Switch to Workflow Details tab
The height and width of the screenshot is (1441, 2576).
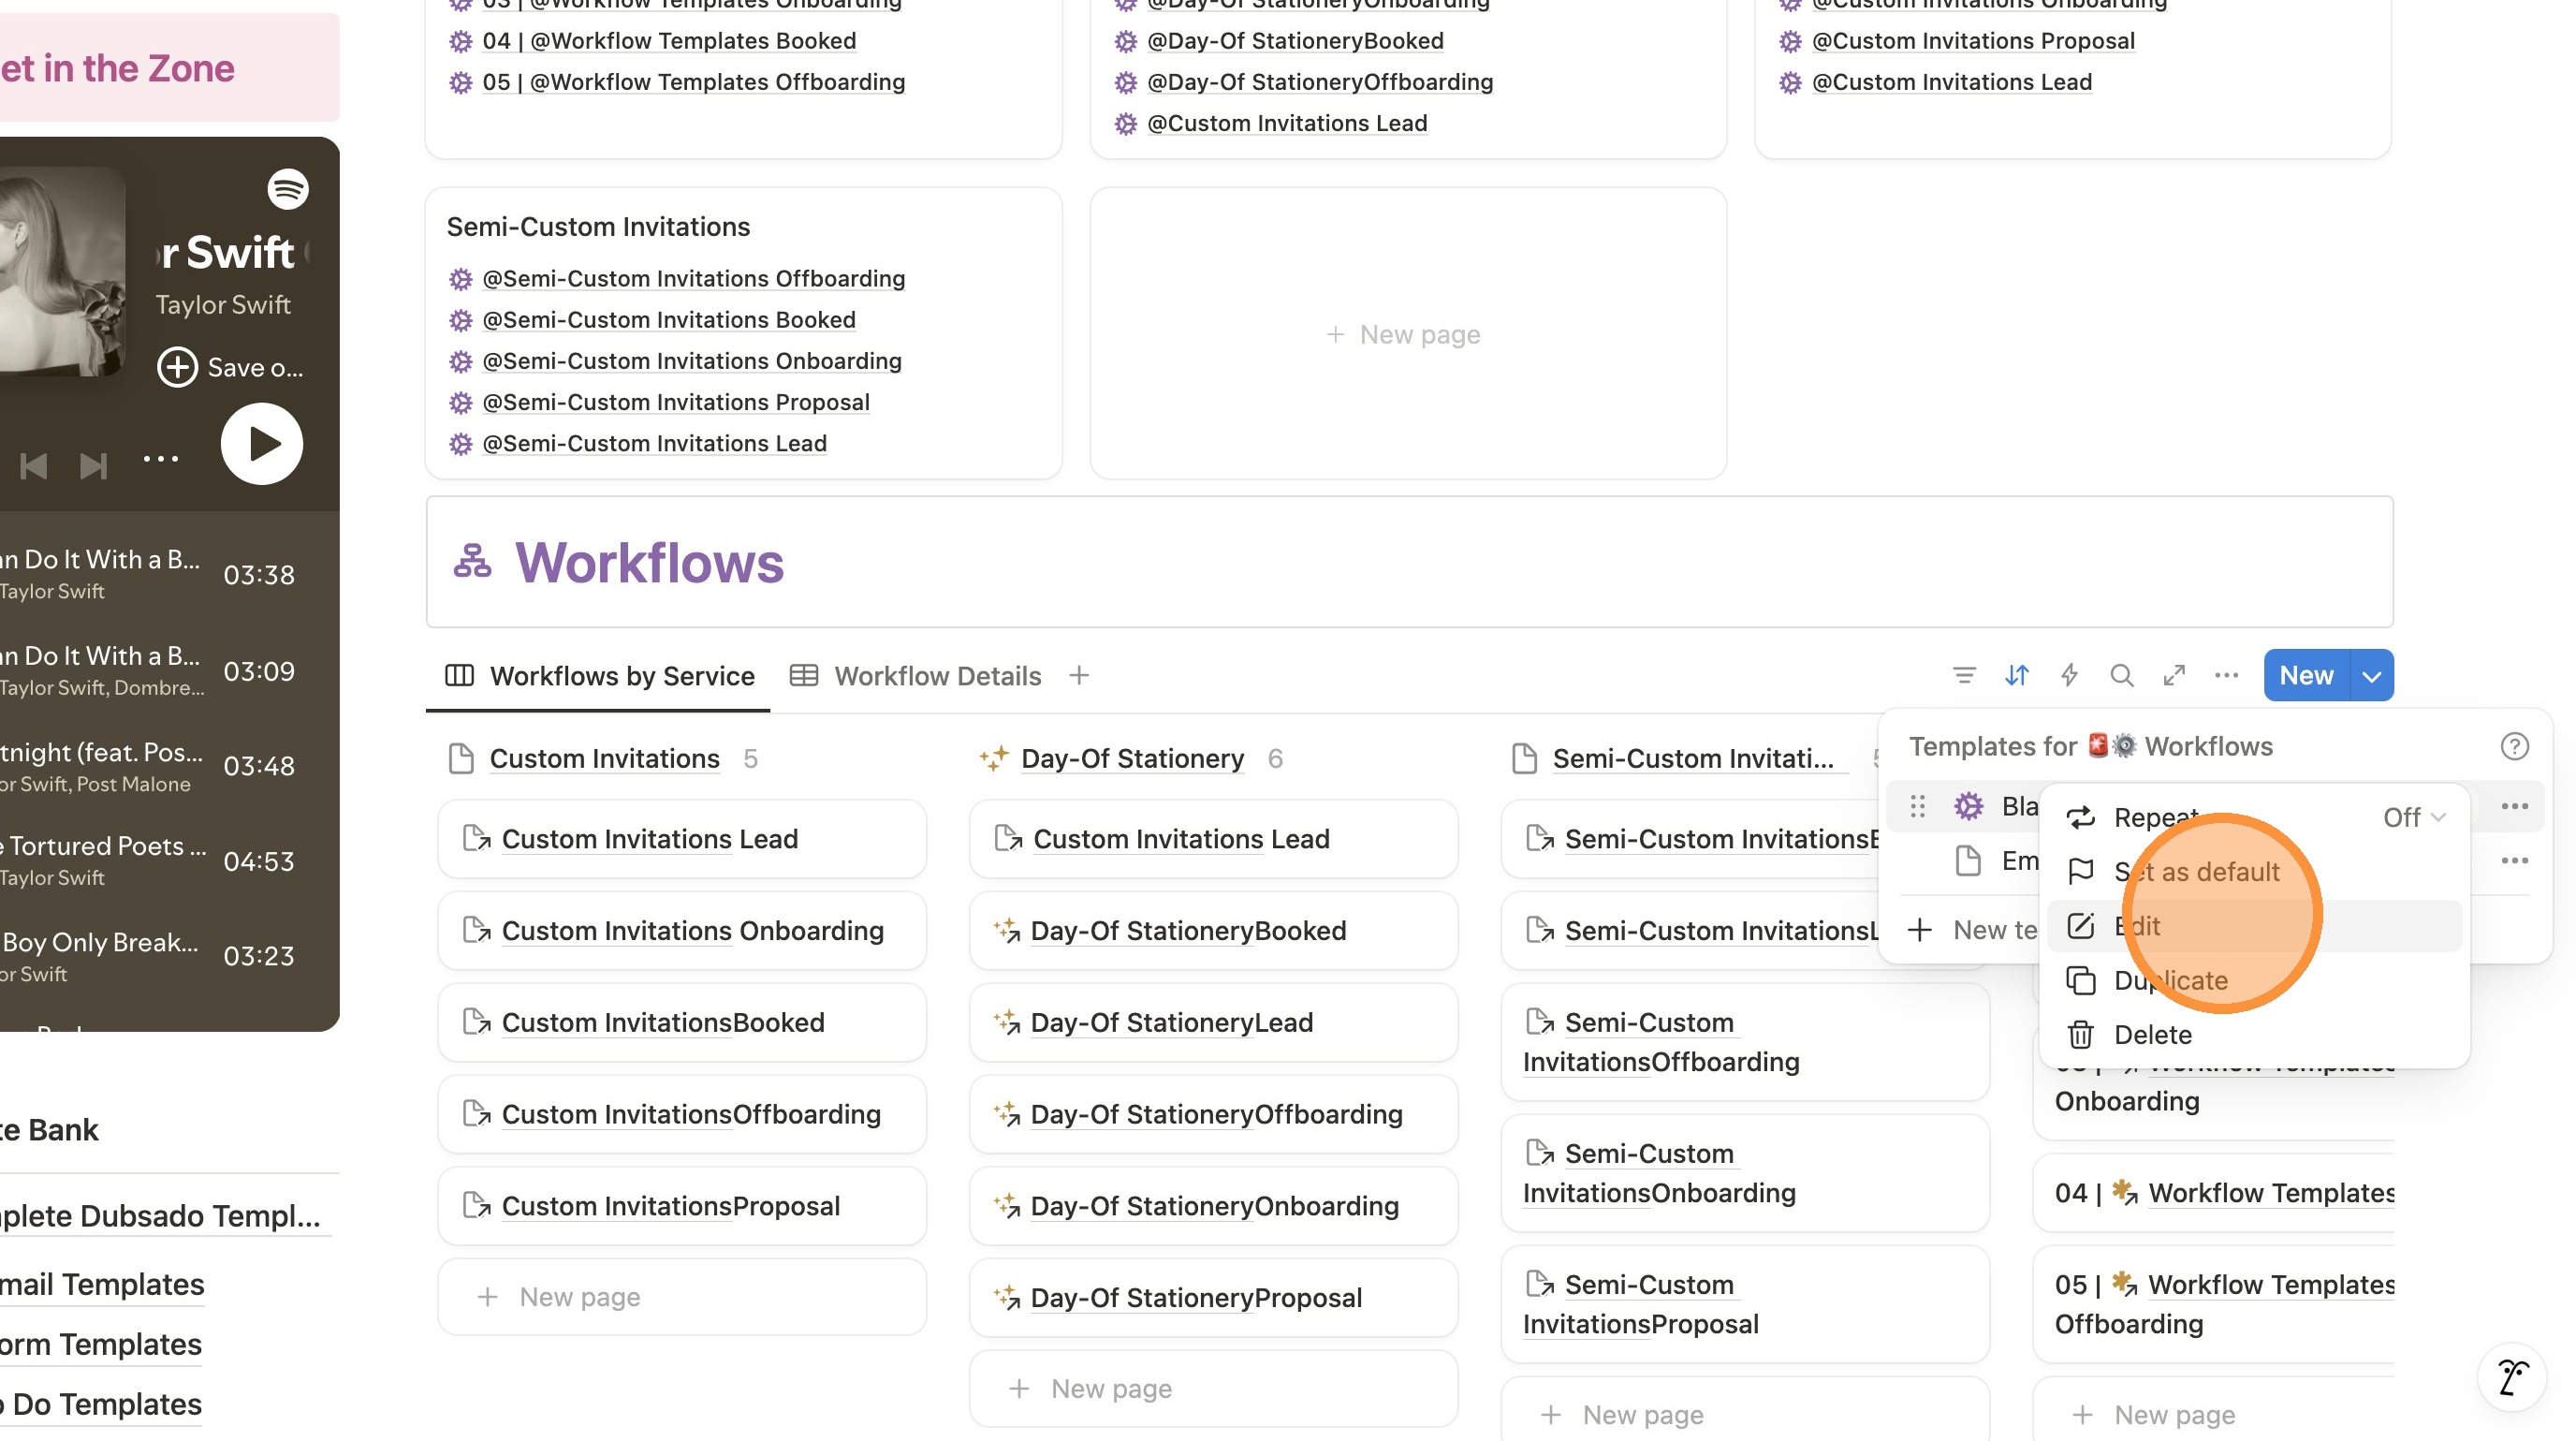(x=915, y=676)
